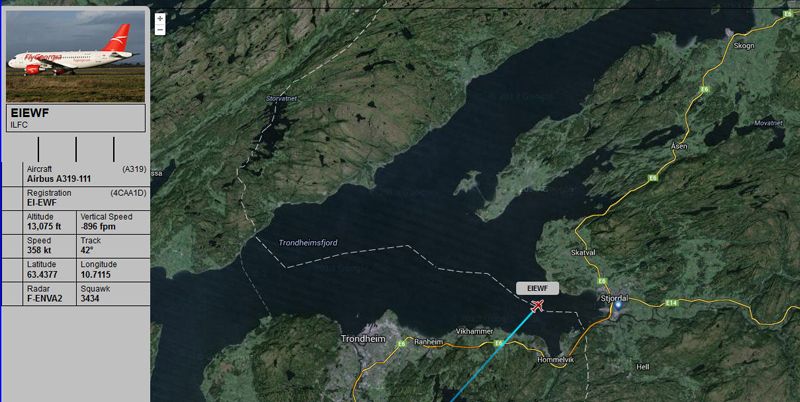Click the EIEWF ILFC header in panel
This screenshot has width=800, height=402.
tap(76, 118)
